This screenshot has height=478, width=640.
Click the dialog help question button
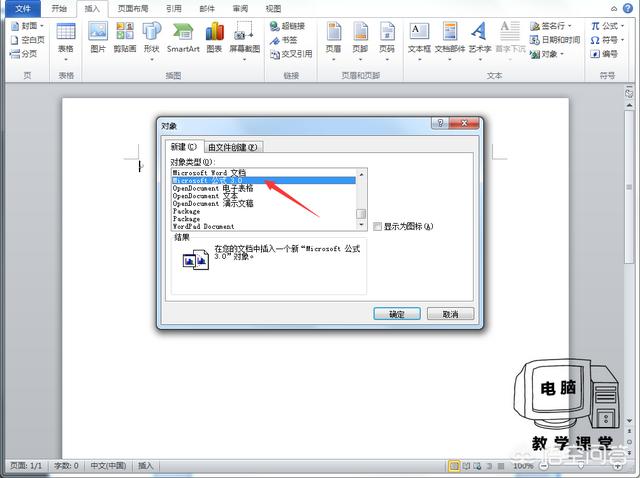click(x=440, y=123)
